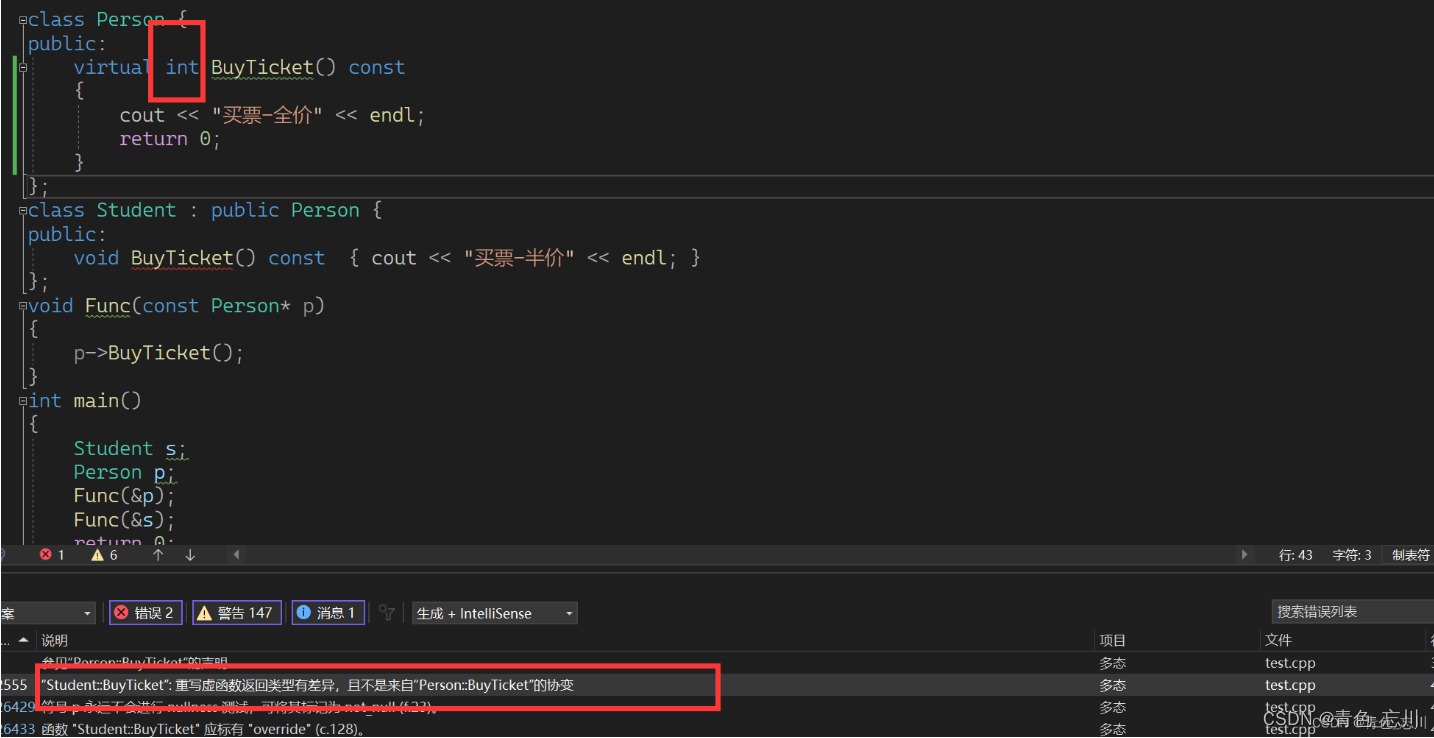This screenshot has width=1434, height=738.
Task: Go to the next issue with the down arrow
Action: click(x=190, y=554)
